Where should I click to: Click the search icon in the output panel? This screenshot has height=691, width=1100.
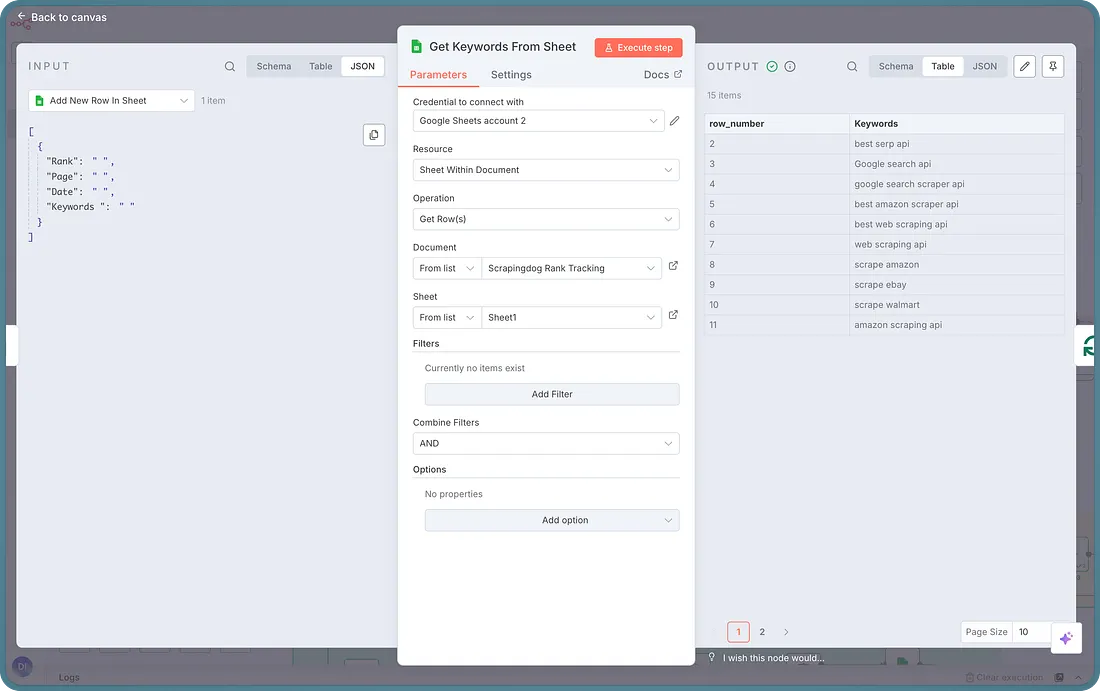(x=852, y=67)
